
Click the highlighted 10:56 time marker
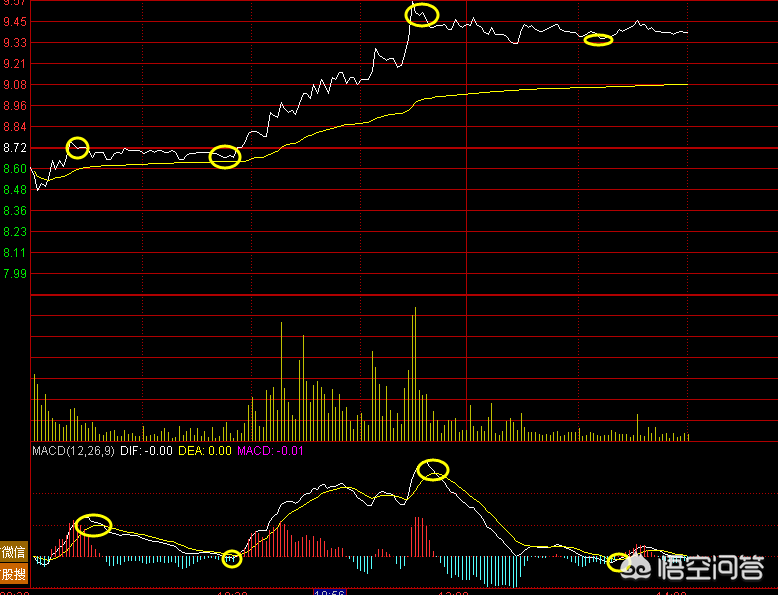click(330, 592)
